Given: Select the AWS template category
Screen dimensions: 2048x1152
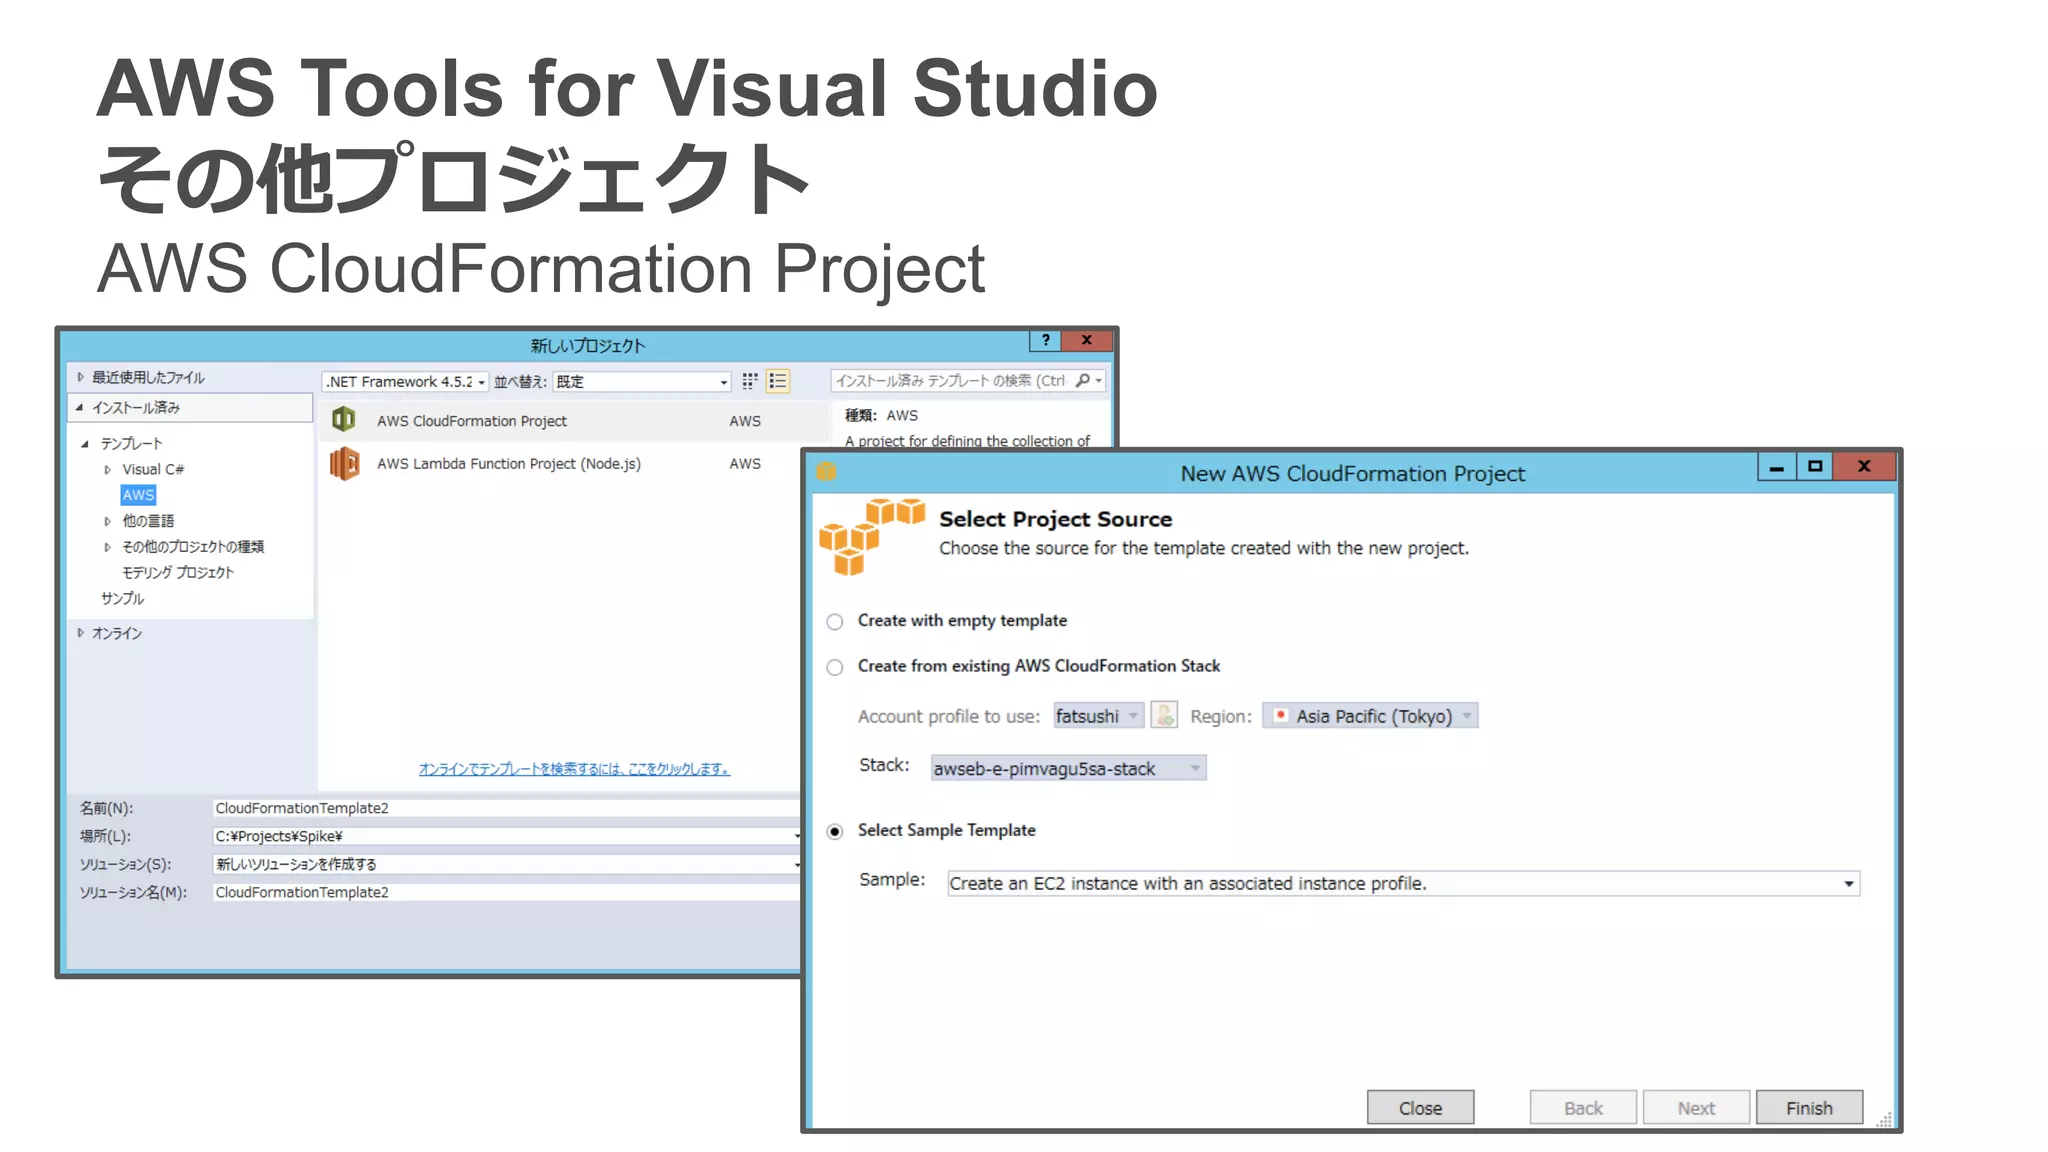Looking at the screenshot, I should [138, 495].
